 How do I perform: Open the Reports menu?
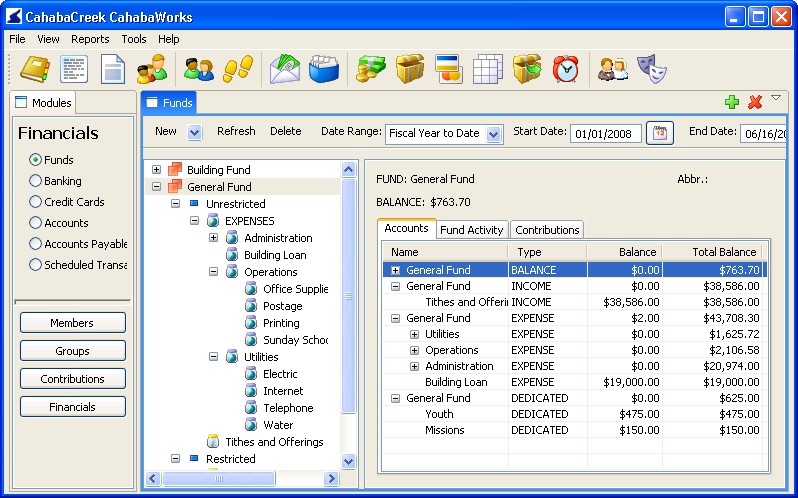pos(90,39)
